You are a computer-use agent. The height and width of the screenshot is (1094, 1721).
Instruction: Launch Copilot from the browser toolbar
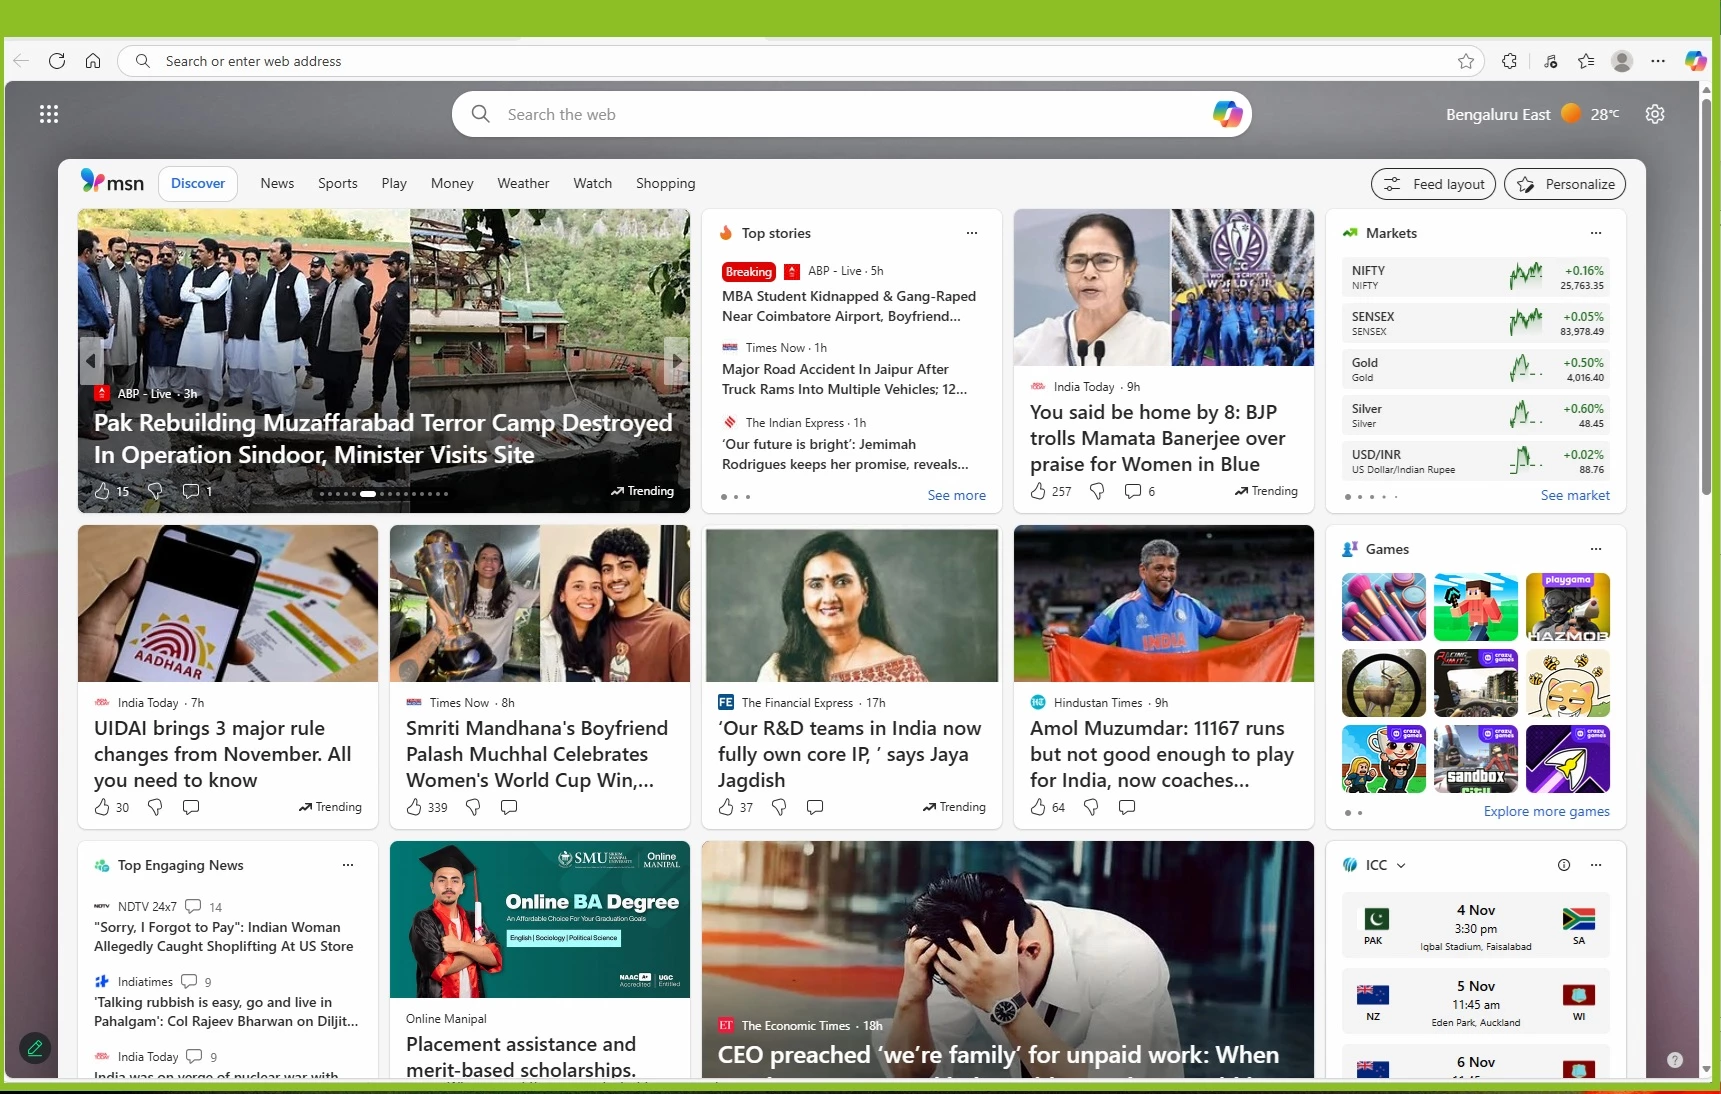tap(1695, 61)
